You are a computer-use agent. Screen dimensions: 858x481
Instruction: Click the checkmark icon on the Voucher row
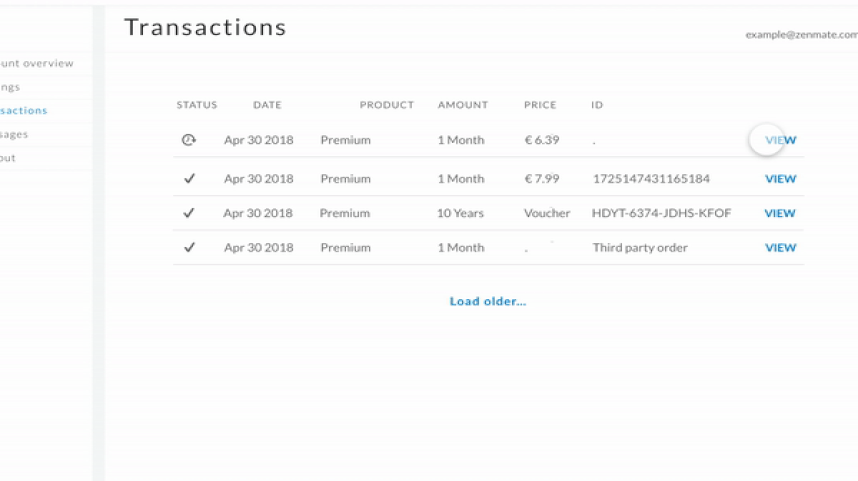tap(189, 213)
